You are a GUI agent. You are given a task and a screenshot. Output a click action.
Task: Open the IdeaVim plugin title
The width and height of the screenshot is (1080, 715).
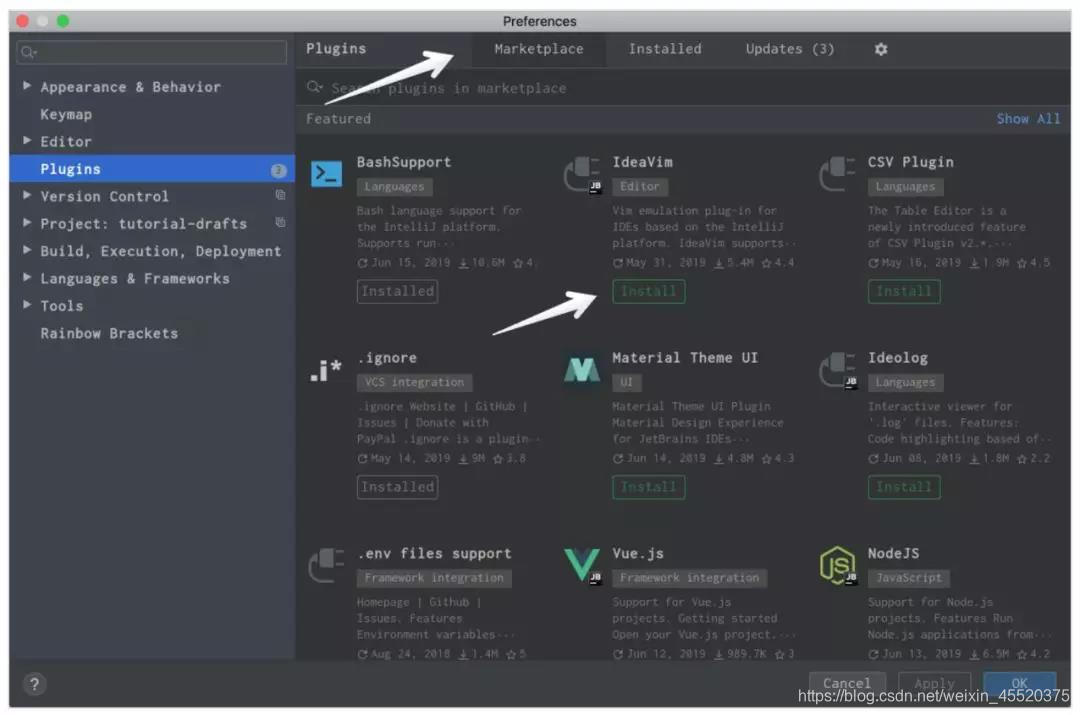tap(643, 163)
